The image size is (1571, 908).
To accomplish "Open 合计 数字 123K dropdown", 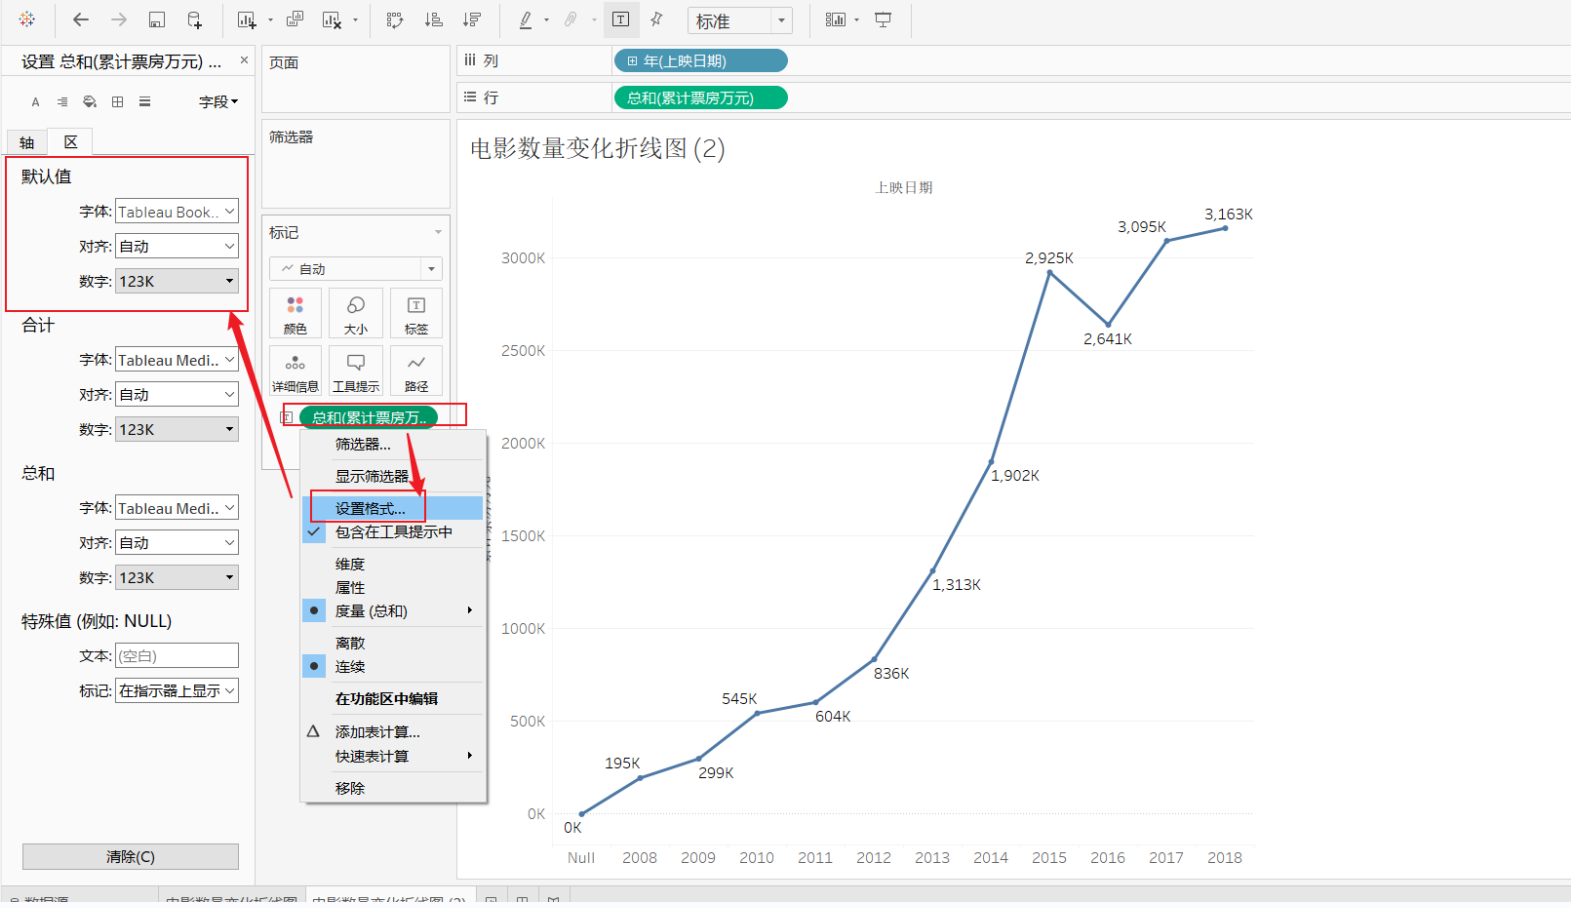I will [x=177, y=430].
